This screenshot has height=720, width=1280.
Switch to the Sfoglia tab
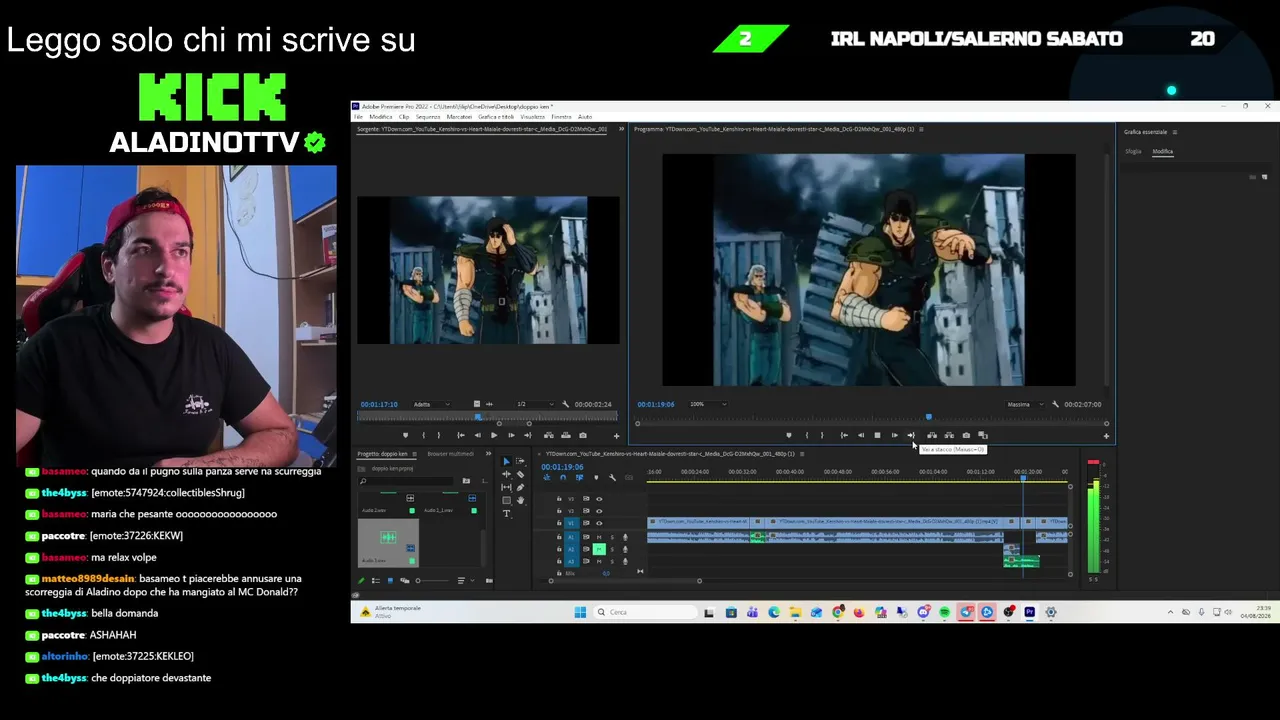click(1133, 152)
